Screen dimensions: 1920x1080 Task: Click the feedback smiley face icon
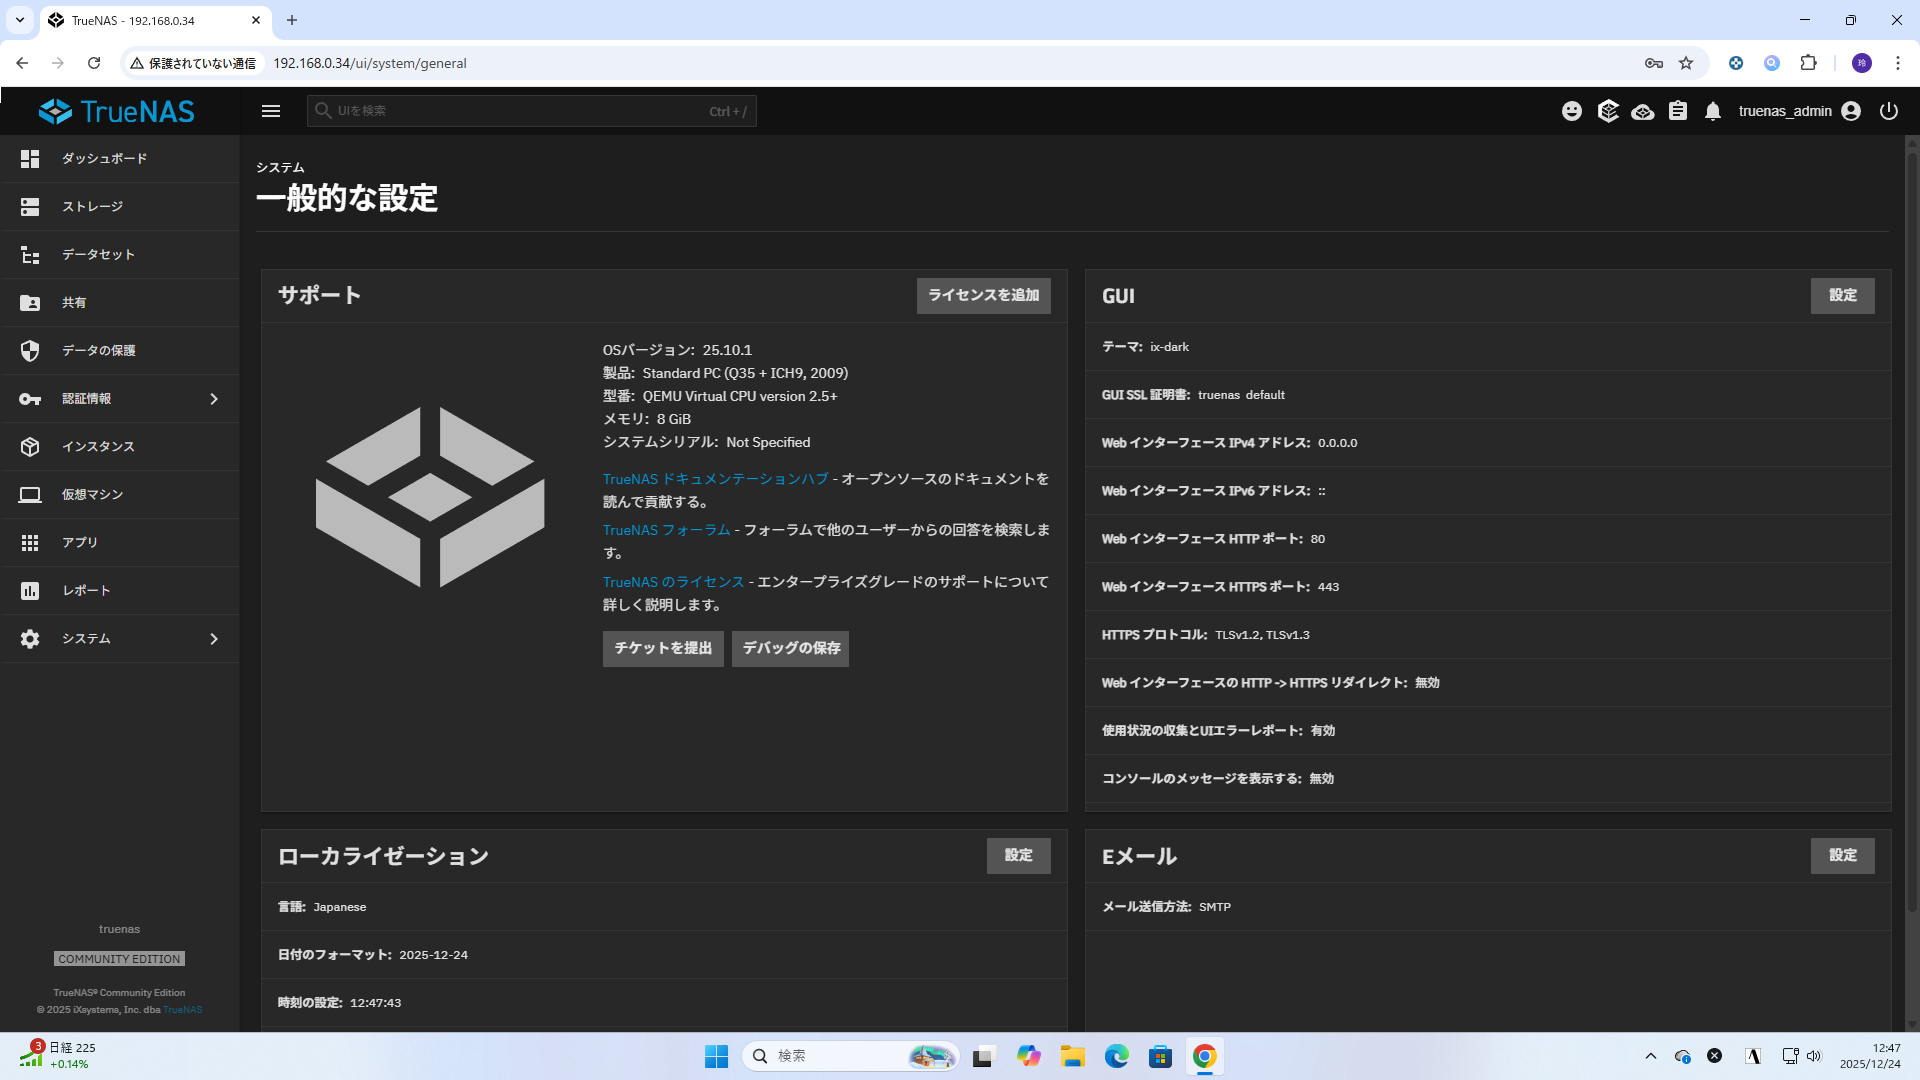coord(1572,111)
